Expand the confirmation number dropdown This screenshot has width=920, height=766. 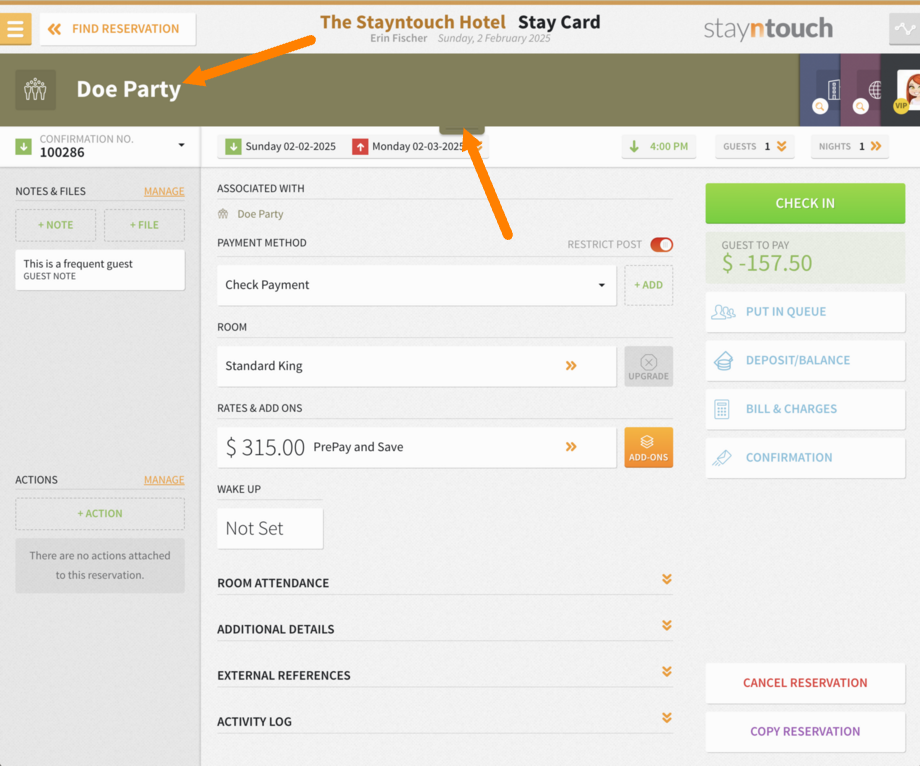point(181,145)
